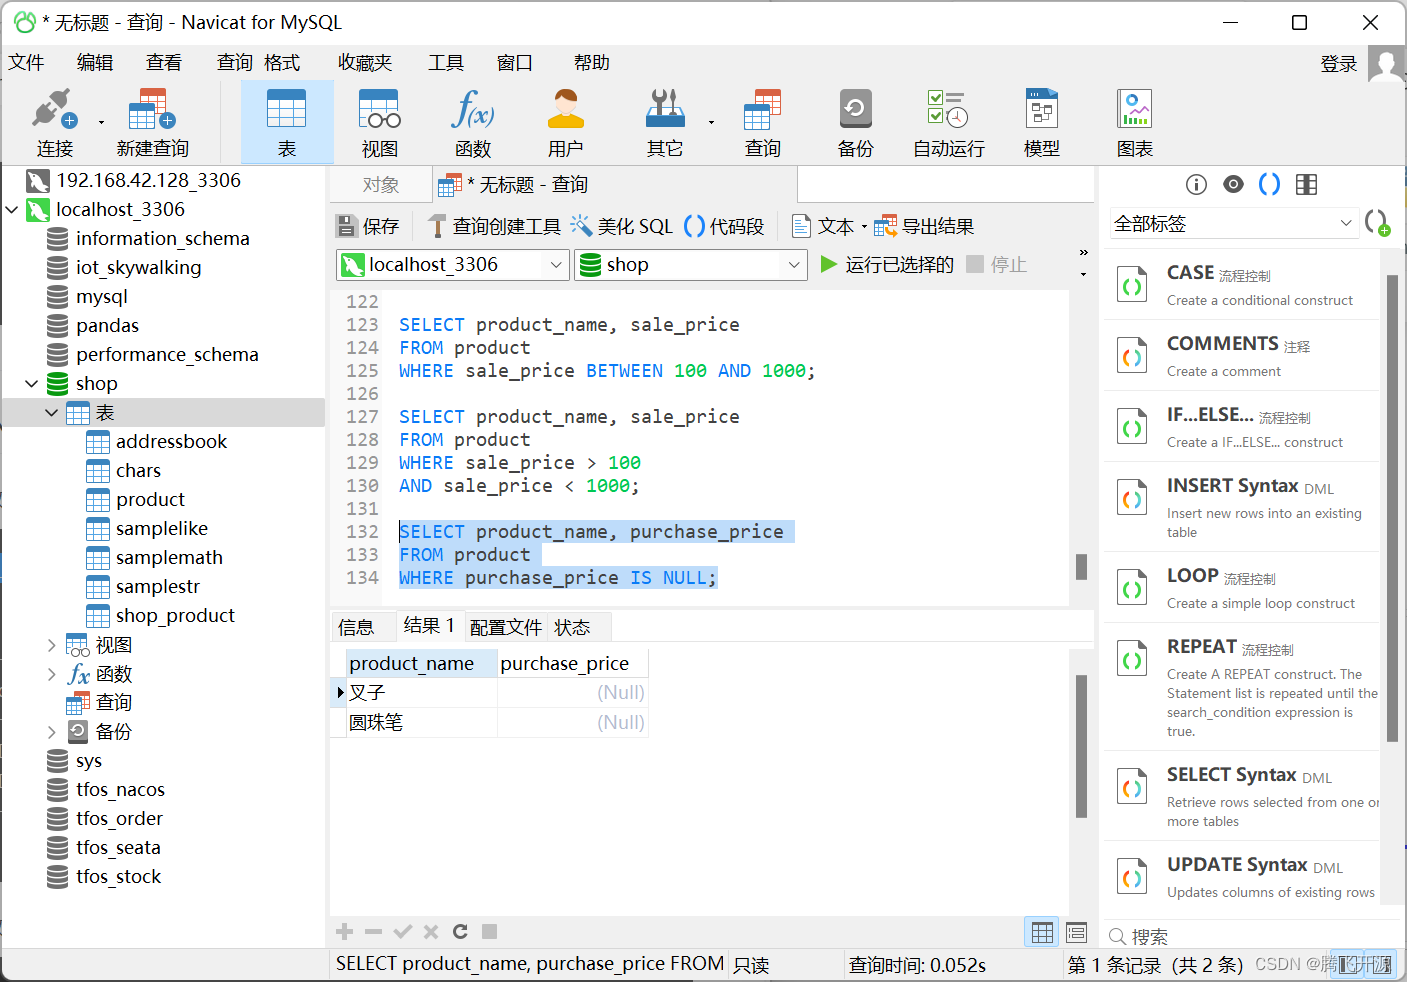Viewport: 1407px width, 982px height.
Task: Collapse the Tables (表) node
Action: [x=52, y=413]
